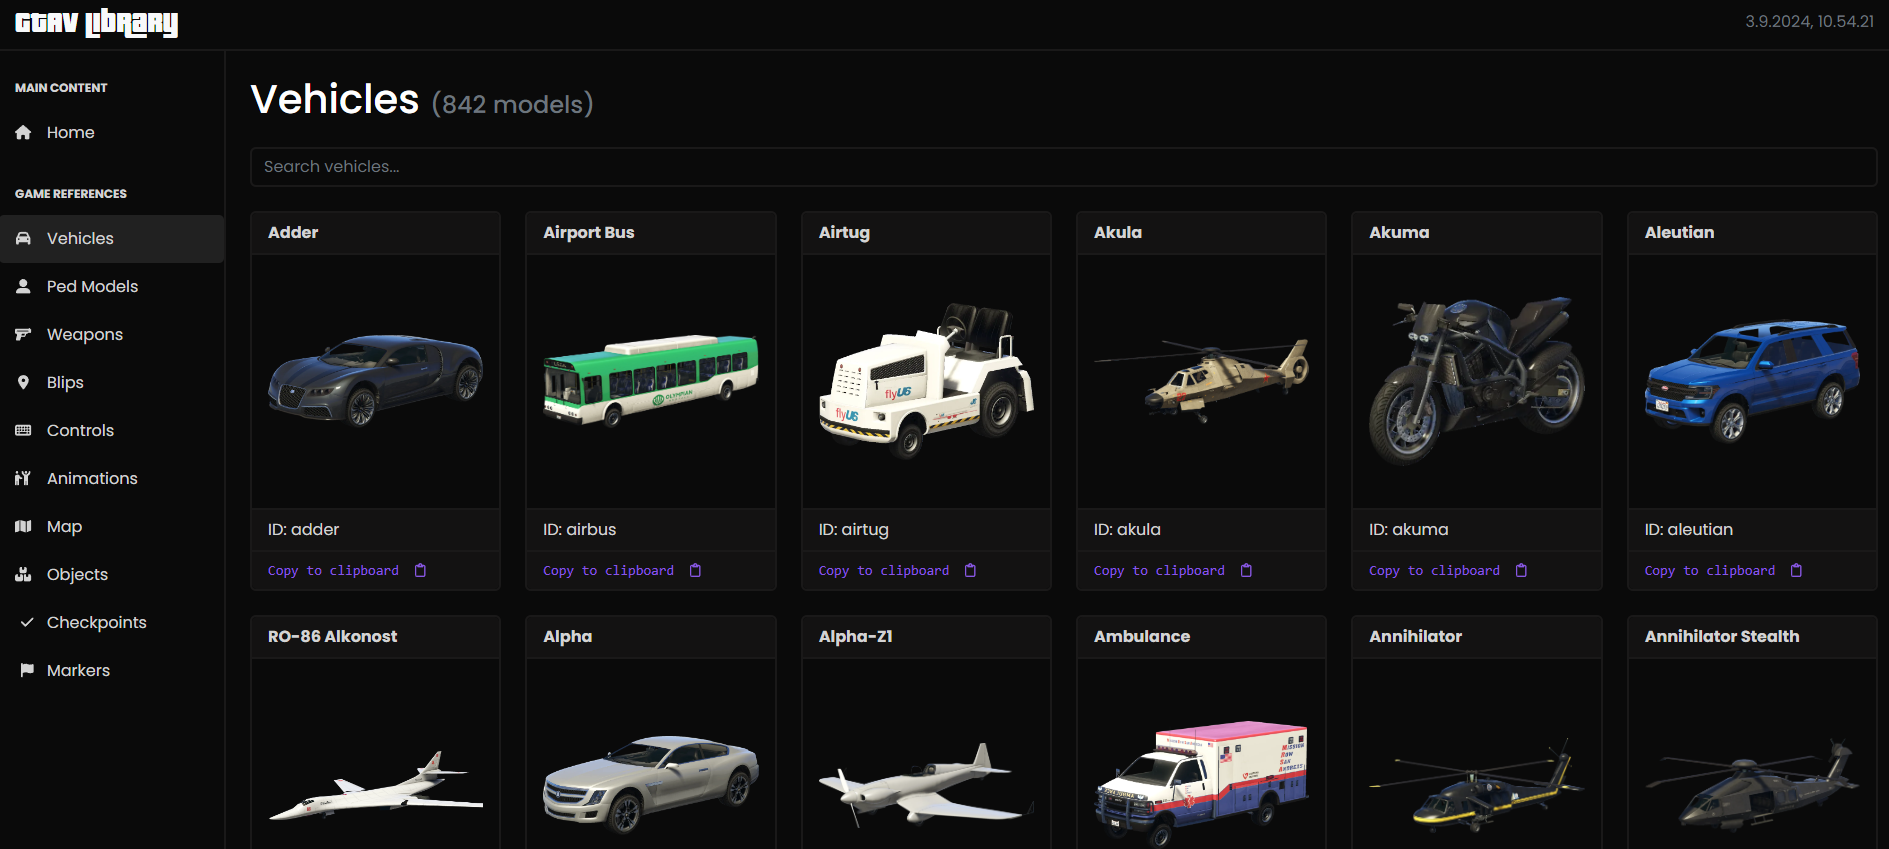Click the Alpha-Z1 plane image
This screenshot has width=1889, height=849.
click(x=926, y=786)
